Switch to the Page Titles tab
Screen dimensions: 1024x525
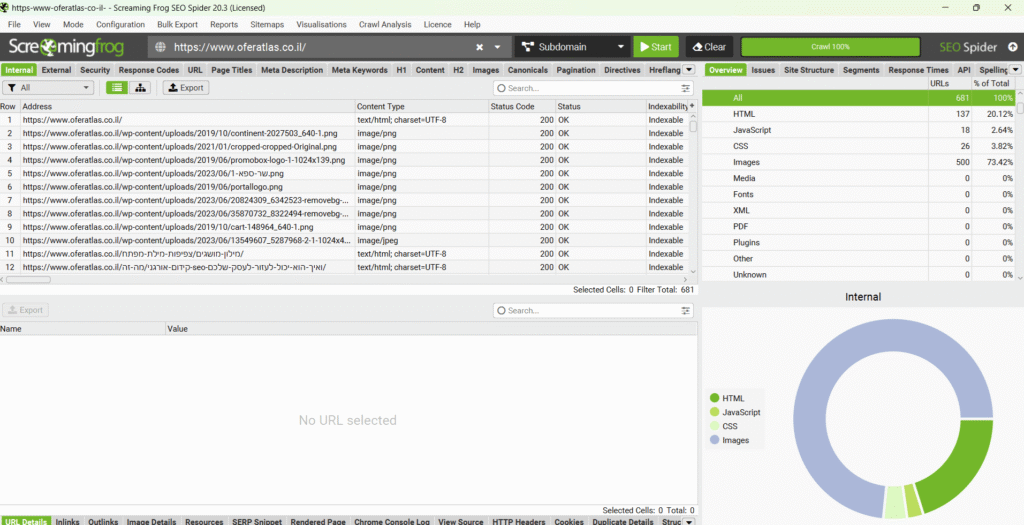[232, 70]
